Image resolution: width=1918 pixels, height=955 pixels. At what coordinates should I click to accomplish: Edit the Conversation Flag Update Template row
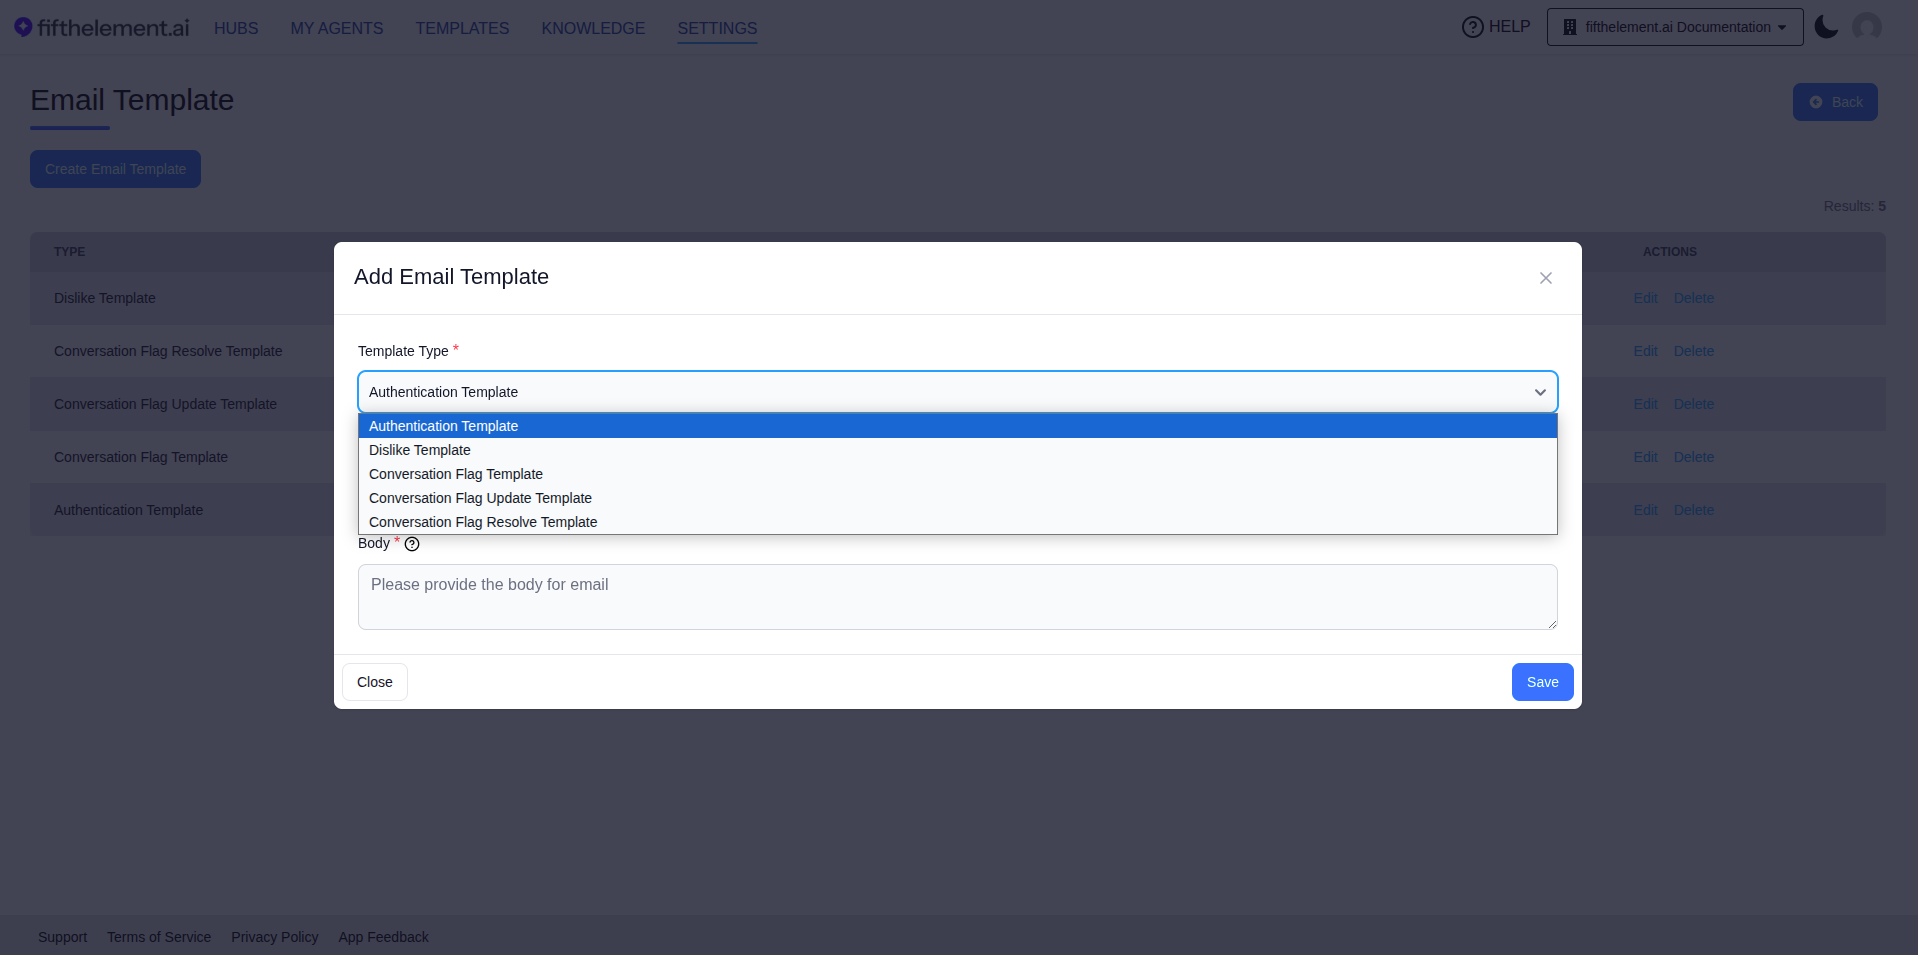click(1645, 404)
